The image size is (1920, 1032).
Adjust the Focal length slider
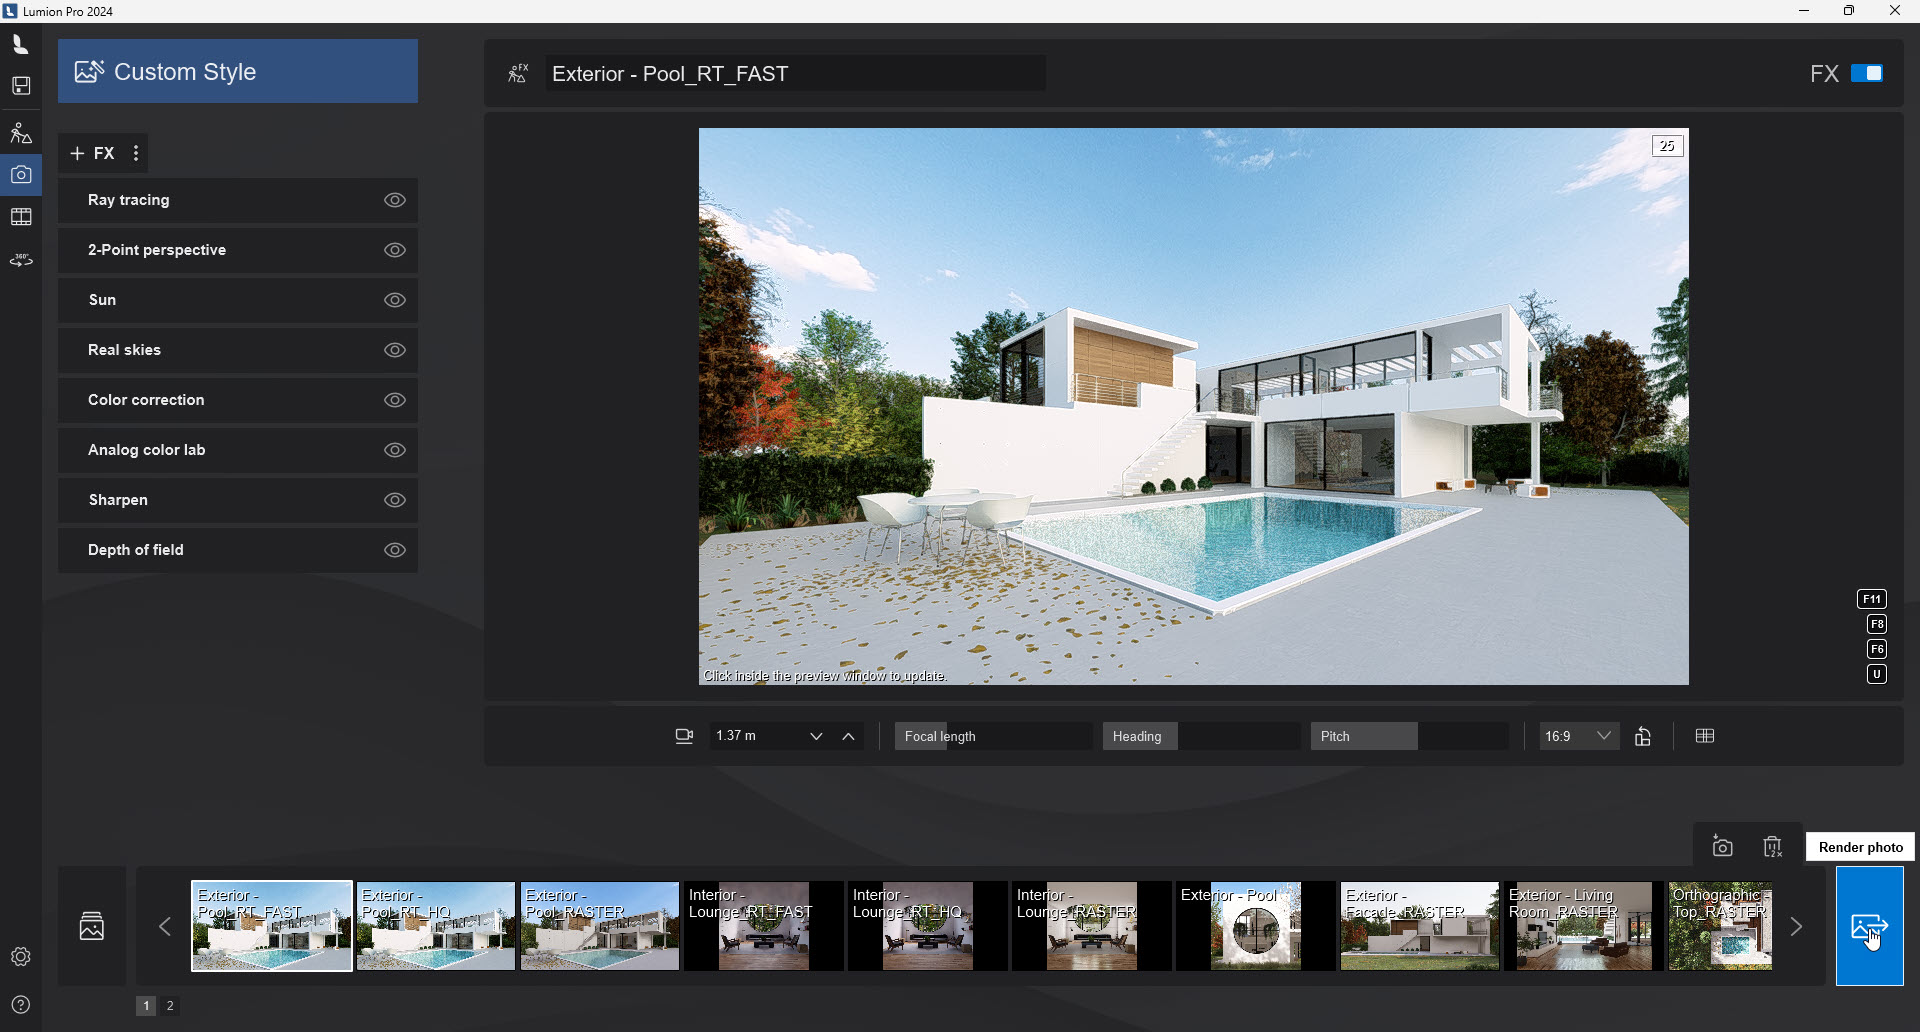(992, 736)
